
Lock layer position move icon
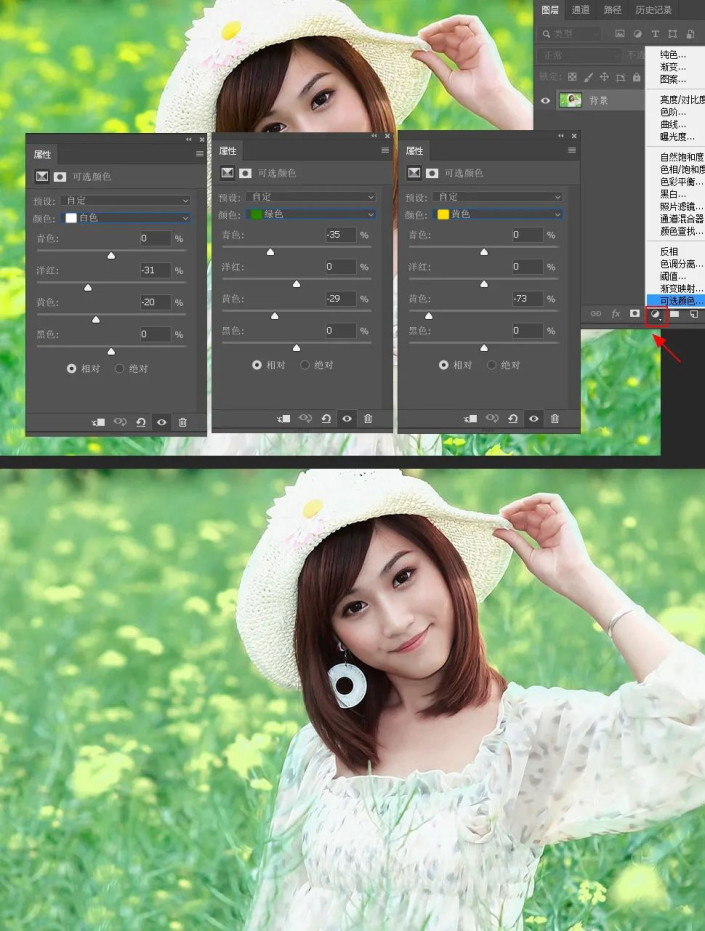604,77
